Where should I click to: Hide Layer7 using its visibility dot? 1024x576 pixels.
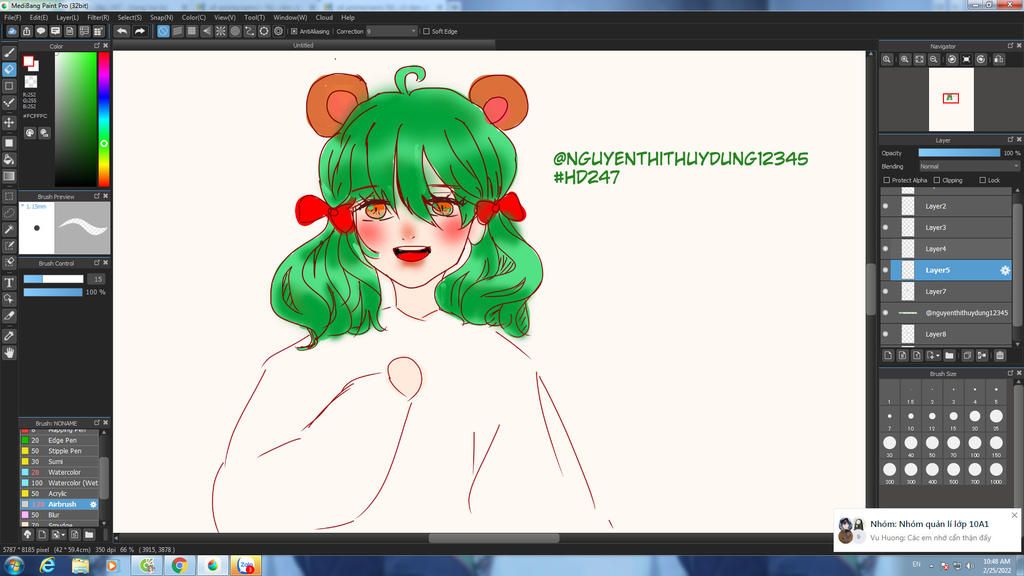point(886,291)
